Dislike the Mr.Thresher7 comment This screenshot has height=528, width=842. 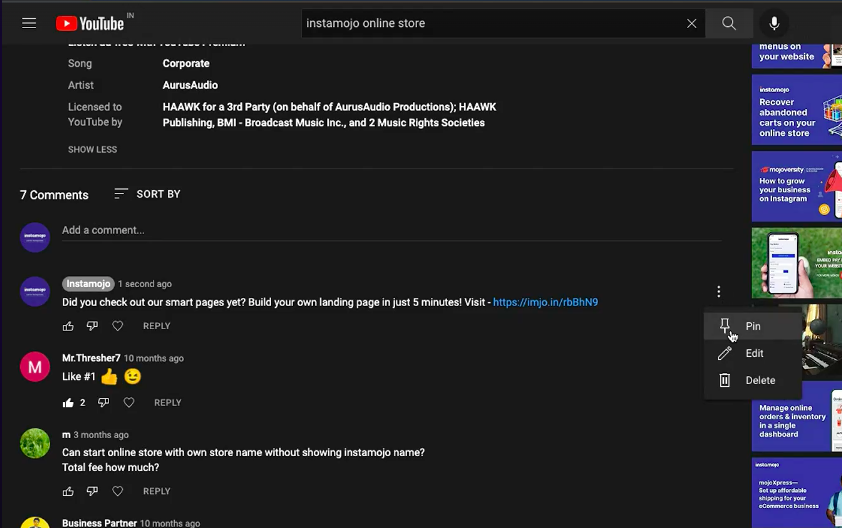click(103, 403)
